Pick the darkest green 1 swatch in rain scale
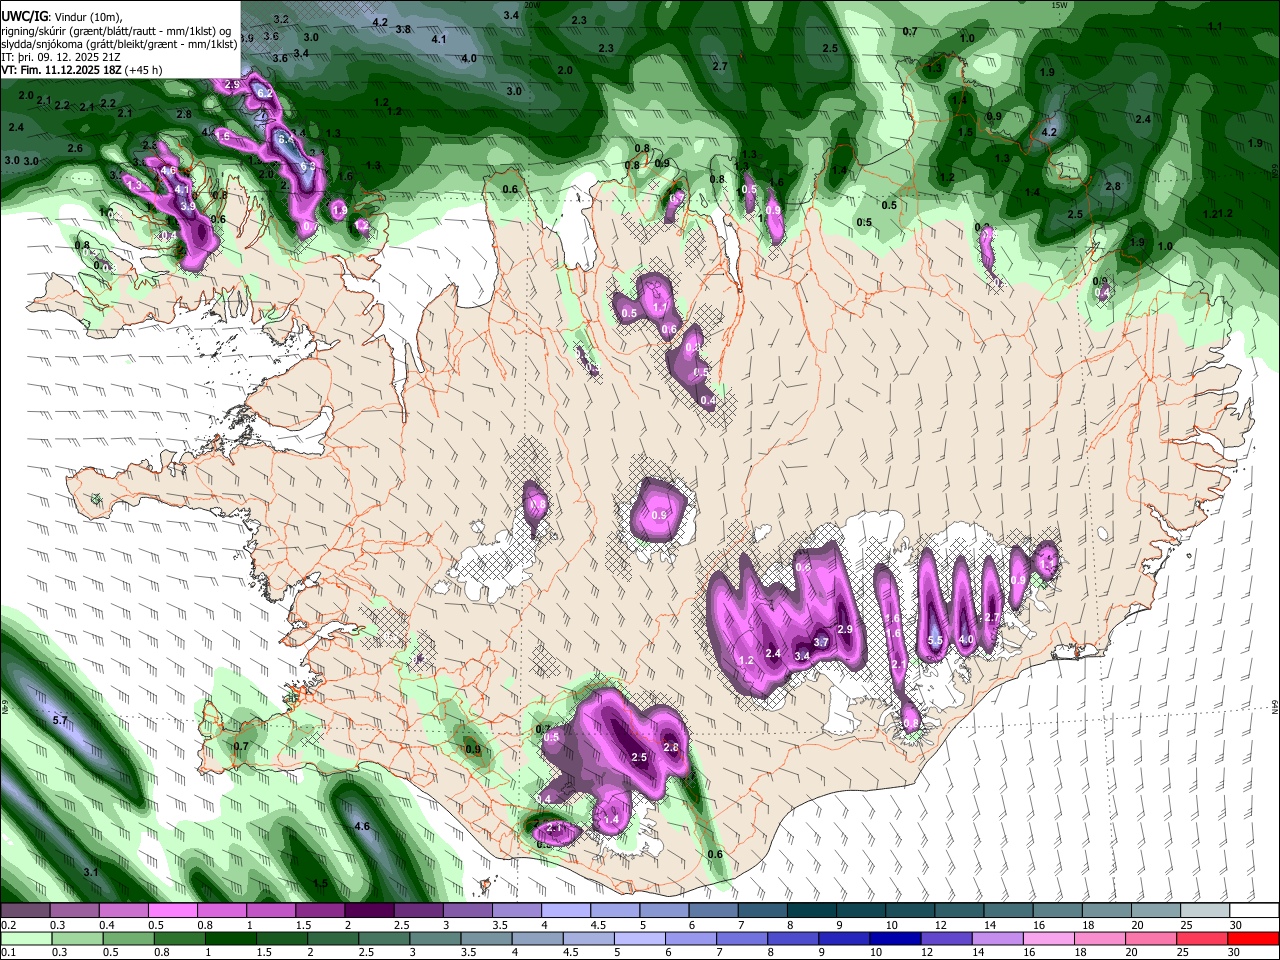This screenshot has width=1280, height=960. point(229,938)
